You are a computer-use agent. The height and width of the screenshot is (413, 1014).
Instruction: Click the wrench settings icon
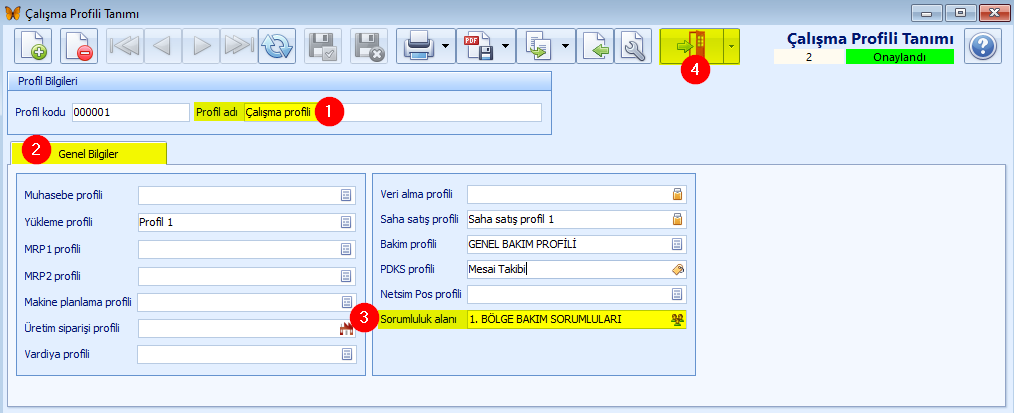[631, 46]
